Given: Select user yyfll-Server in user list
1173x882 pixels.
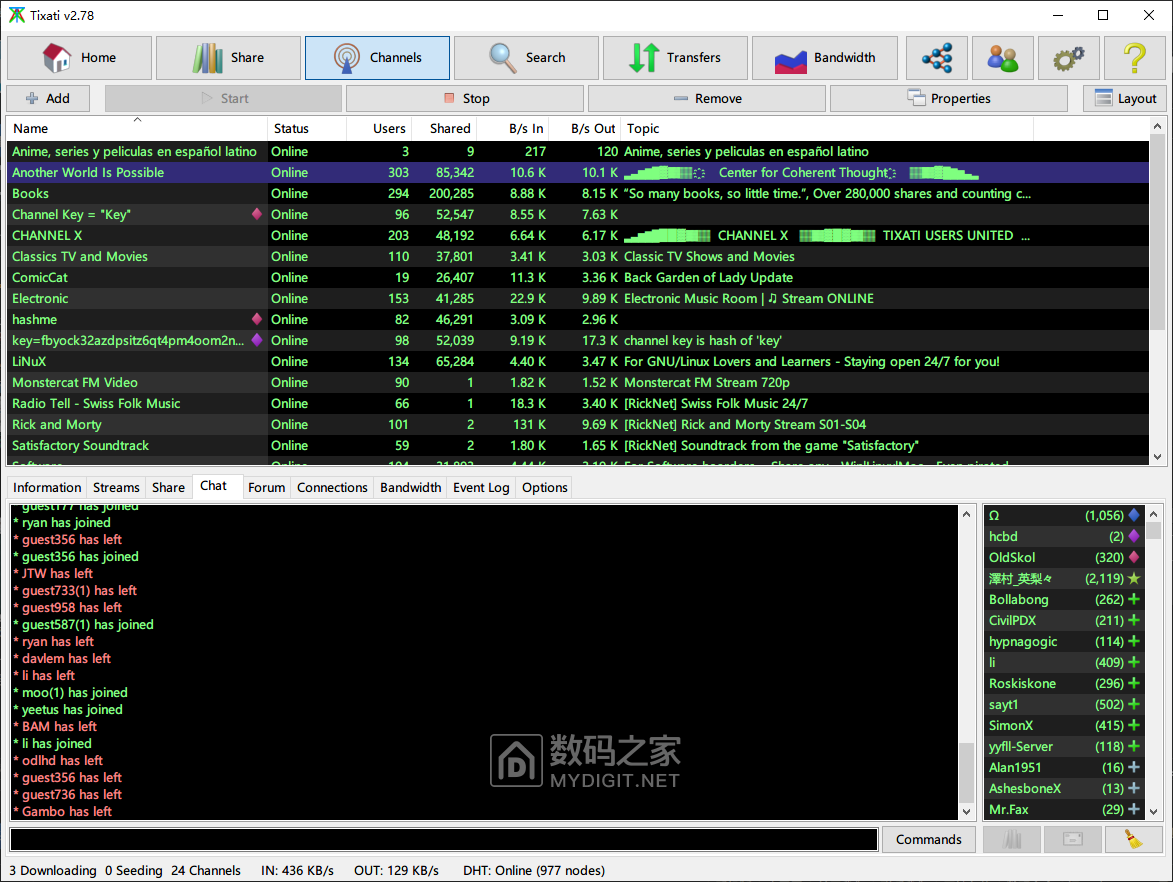Looking at the screenshot, I should [x=1064, y=746].
